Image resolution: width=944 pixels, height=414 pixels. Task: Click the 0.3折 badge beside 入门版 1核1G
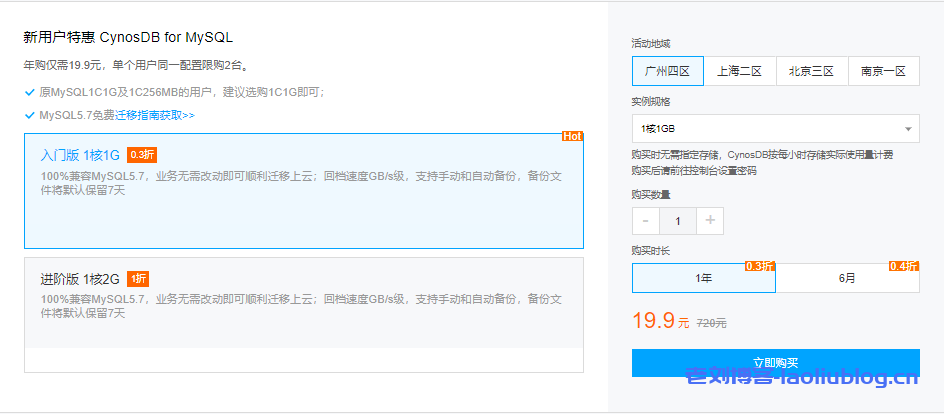pos(142,155)
